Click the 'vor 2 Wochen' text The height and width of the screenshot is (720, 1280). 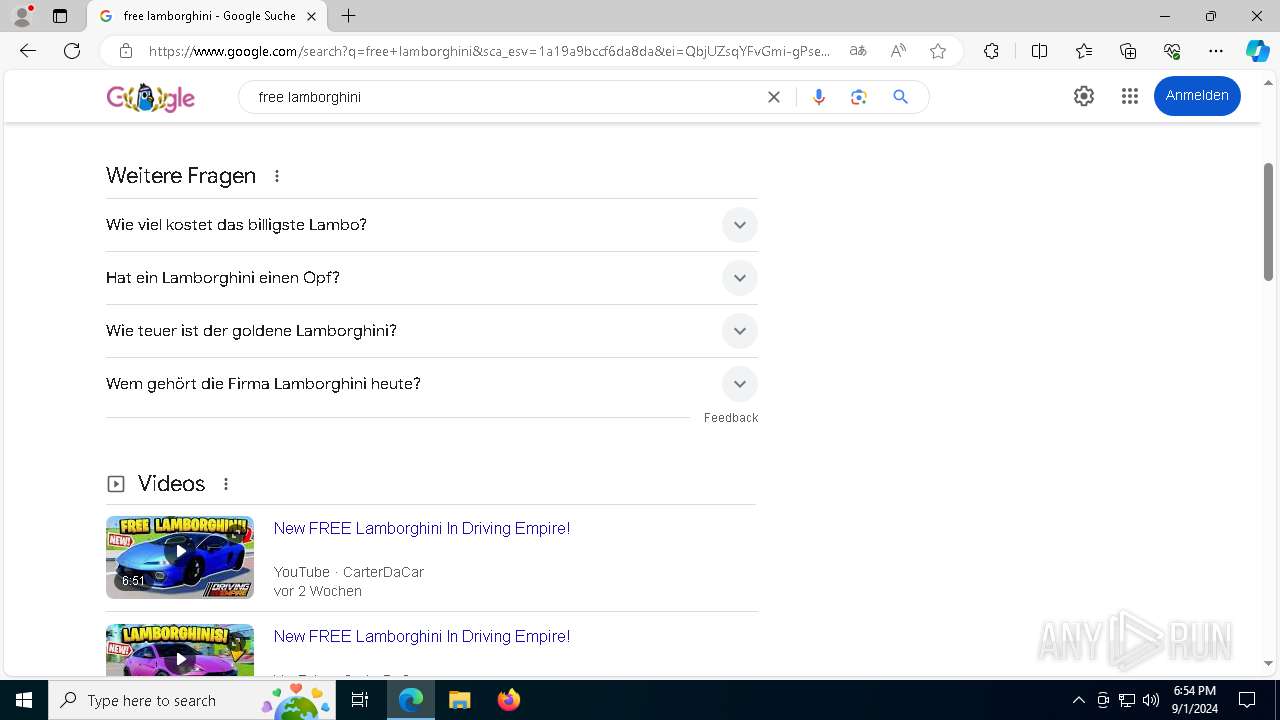[x=318, y=591]
